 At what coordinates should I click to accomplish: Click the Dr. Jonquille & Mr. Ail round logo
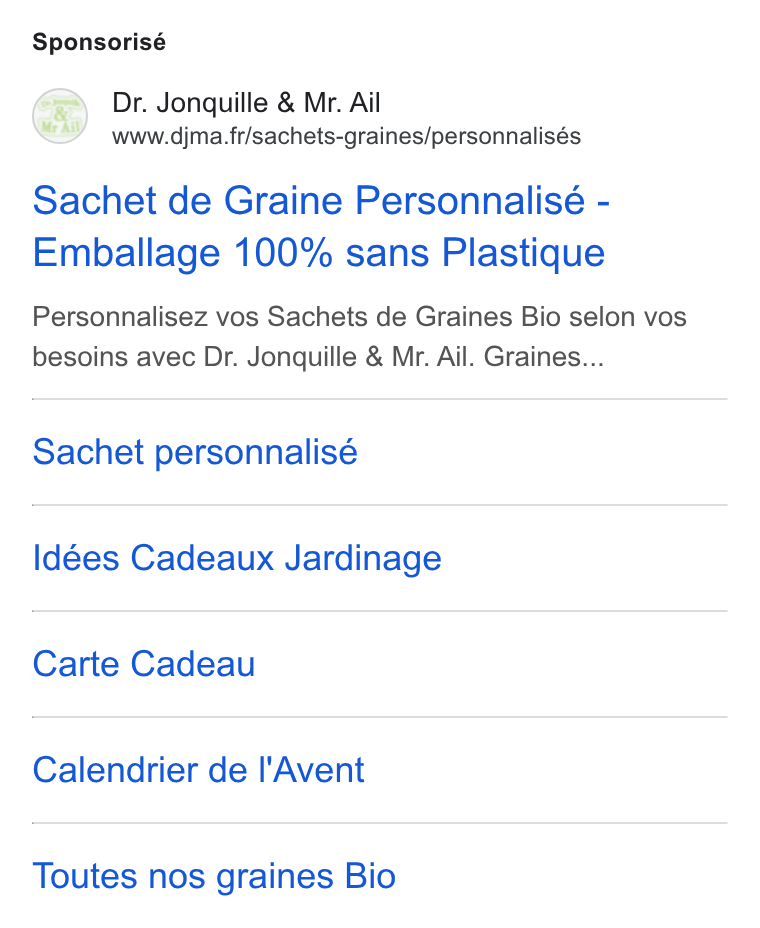60,116
